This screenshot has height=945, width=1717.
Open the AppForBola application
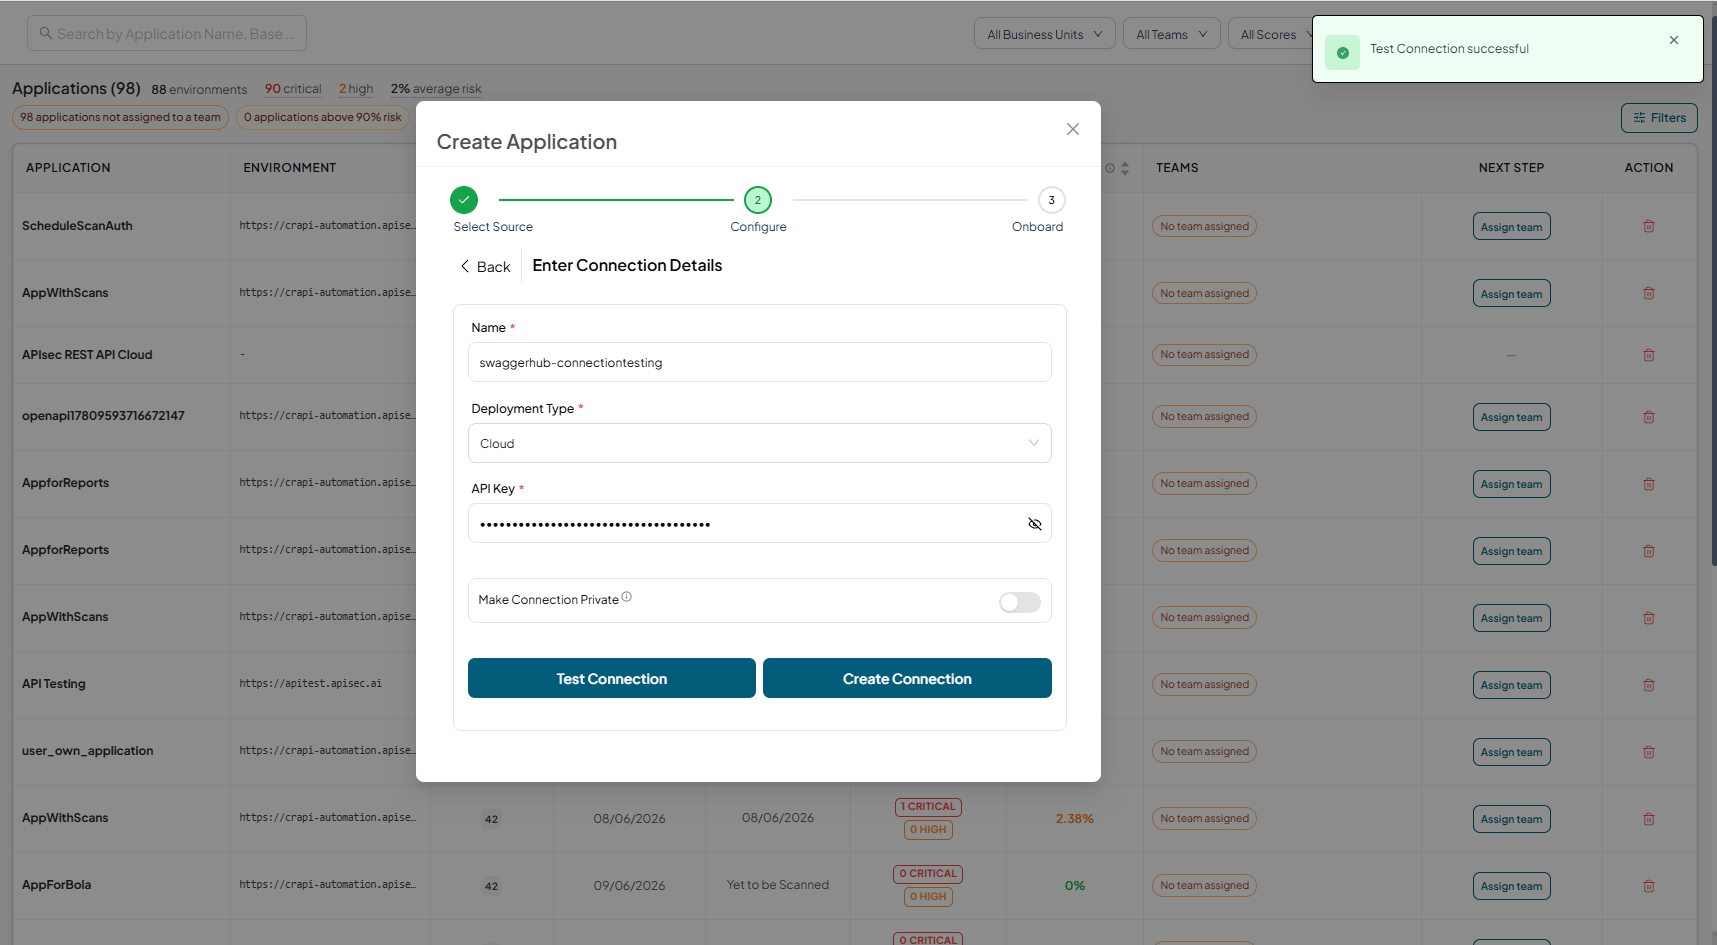pyautogui.click(x=57, y=885)
